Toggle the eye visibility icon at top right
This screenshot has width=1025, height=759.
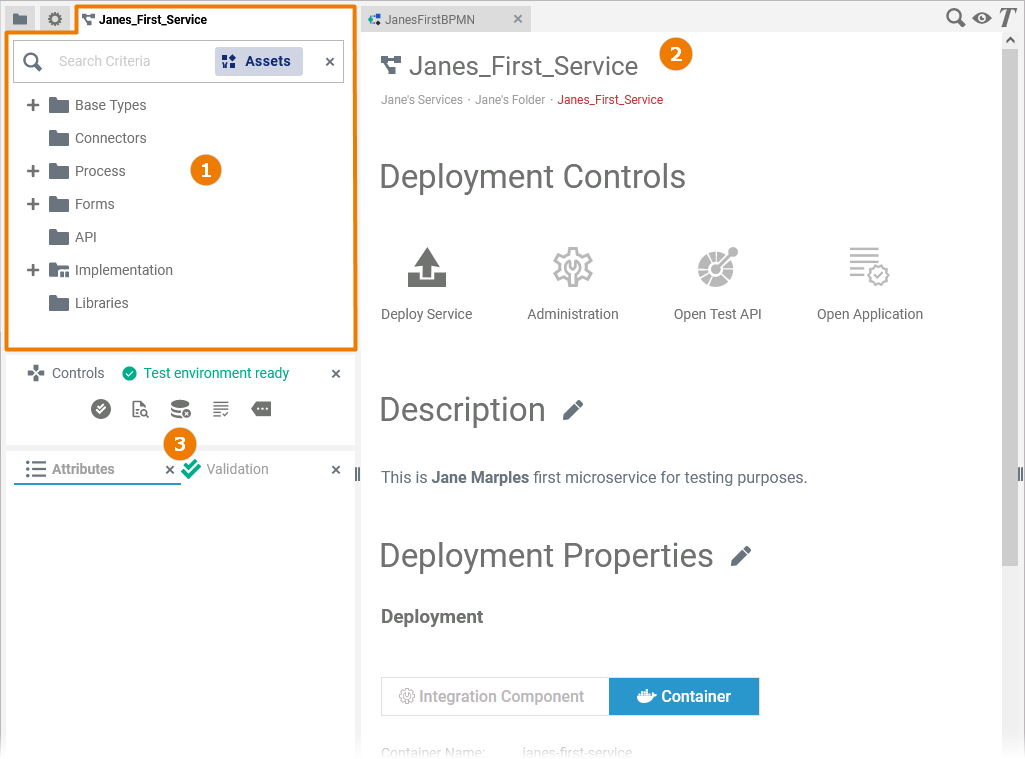(x=982, y=18)
